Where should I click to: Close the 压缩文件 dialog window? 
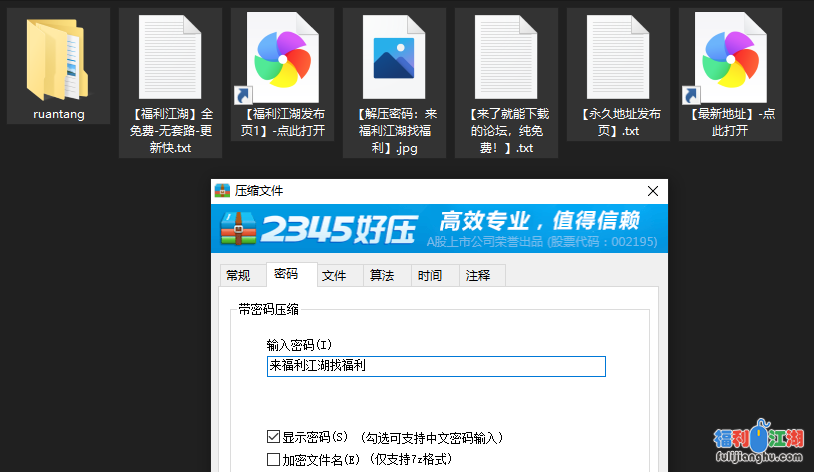(x=652, y=191)
